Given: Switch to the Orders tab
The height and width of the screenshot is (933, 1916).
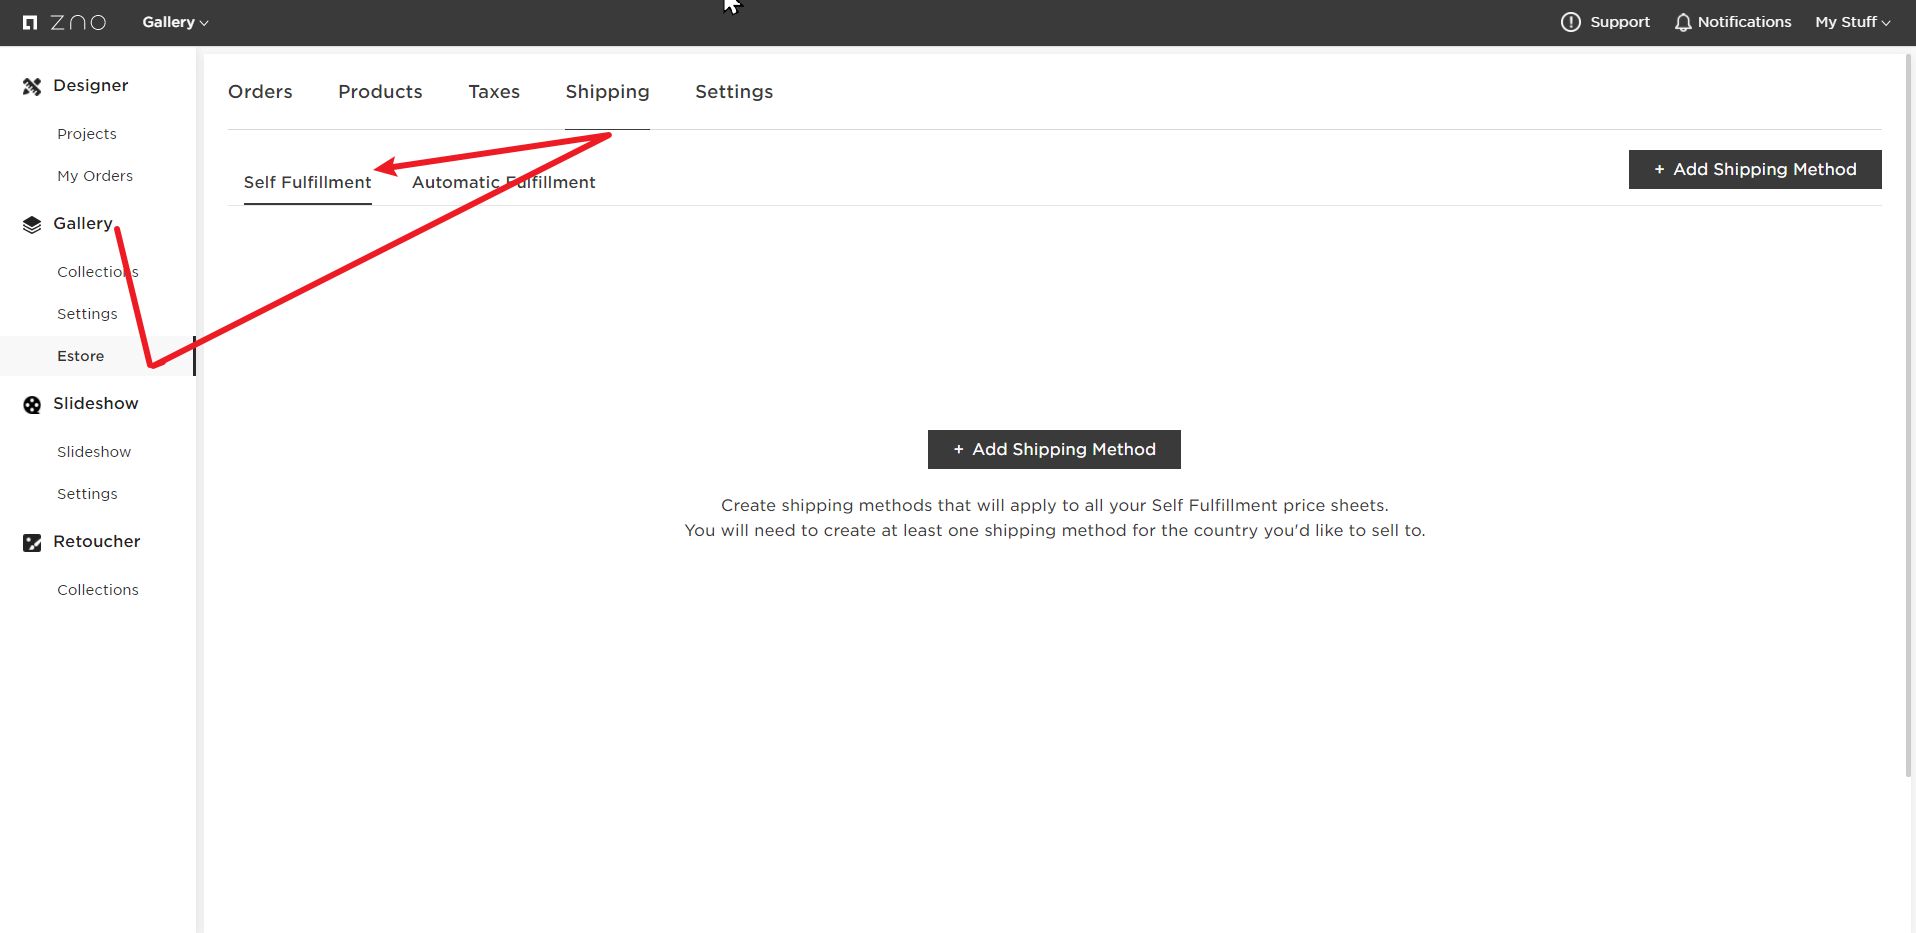Looking at the screenshot, I should pos(260,92).
